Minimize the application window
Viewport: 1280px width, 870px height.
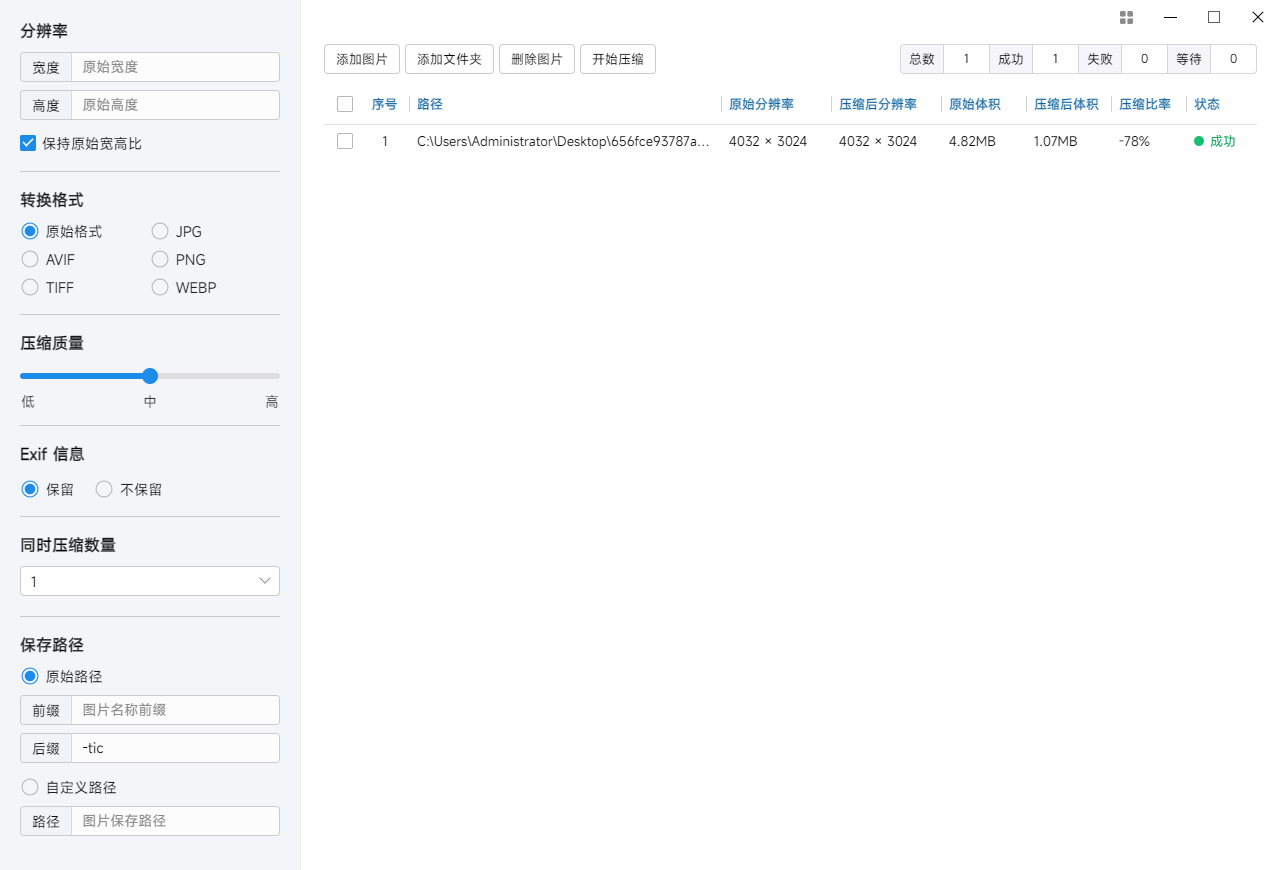tap(1170, 17)
